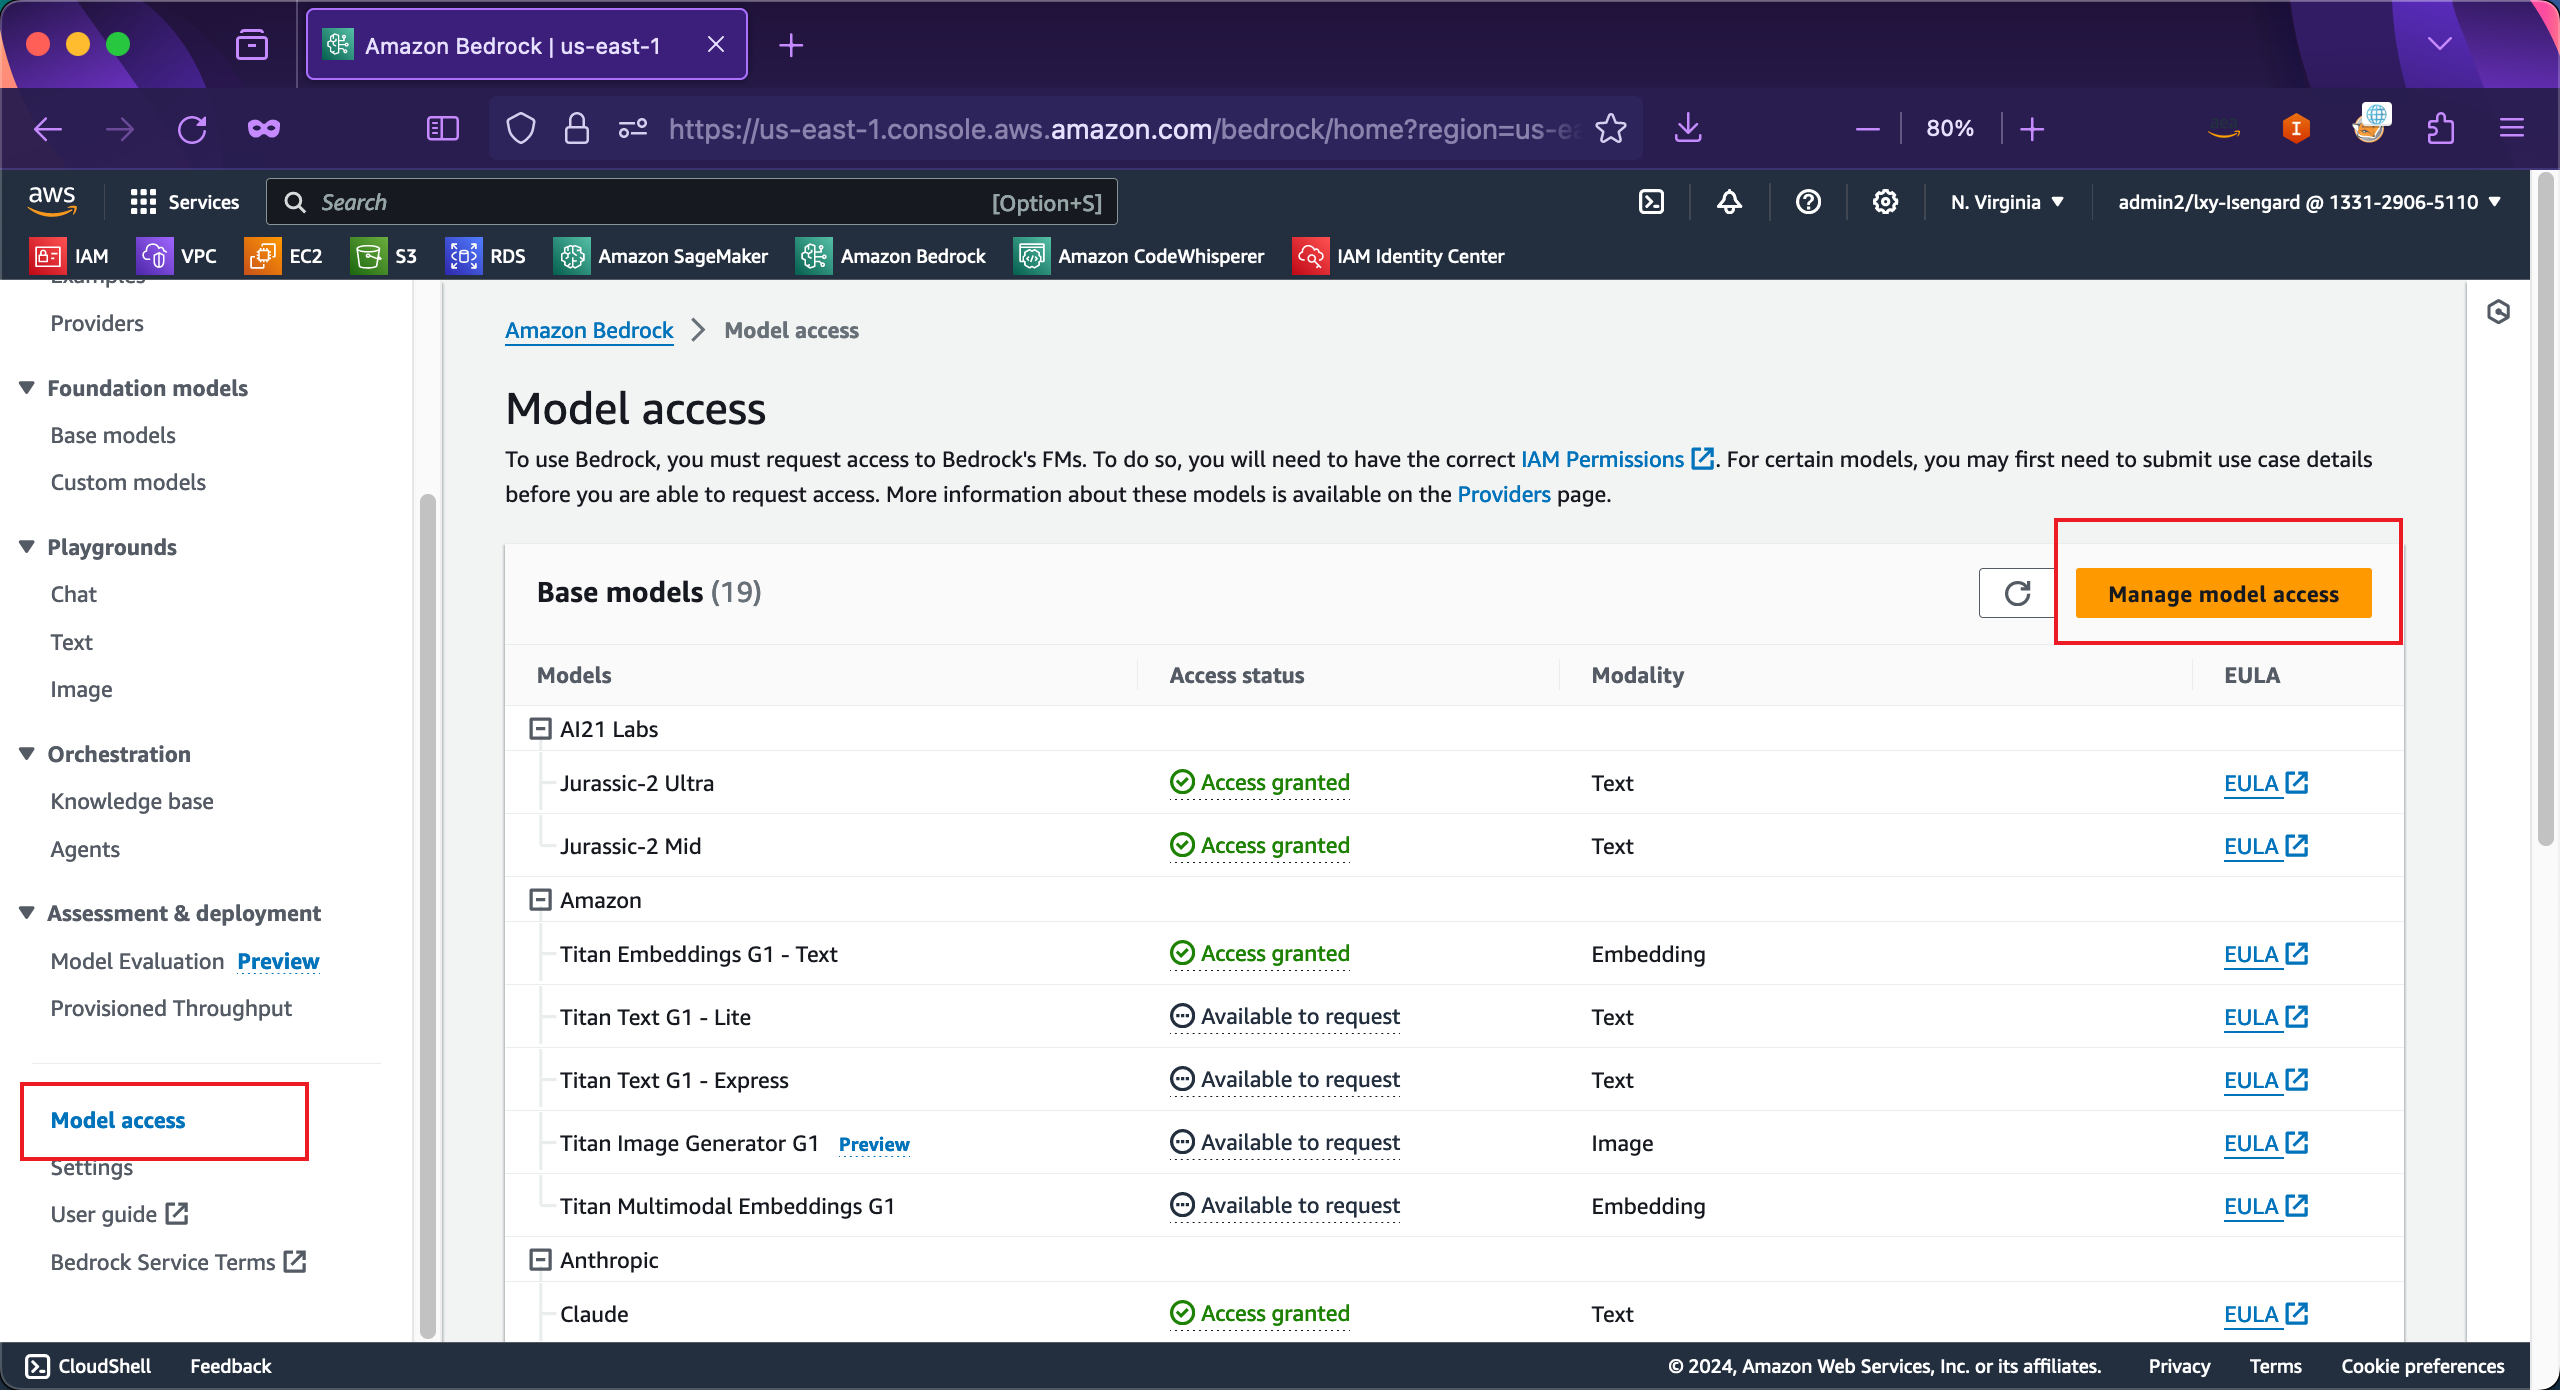Open the browser downloads icon

pyautogui.click(x=1688, y=128)
